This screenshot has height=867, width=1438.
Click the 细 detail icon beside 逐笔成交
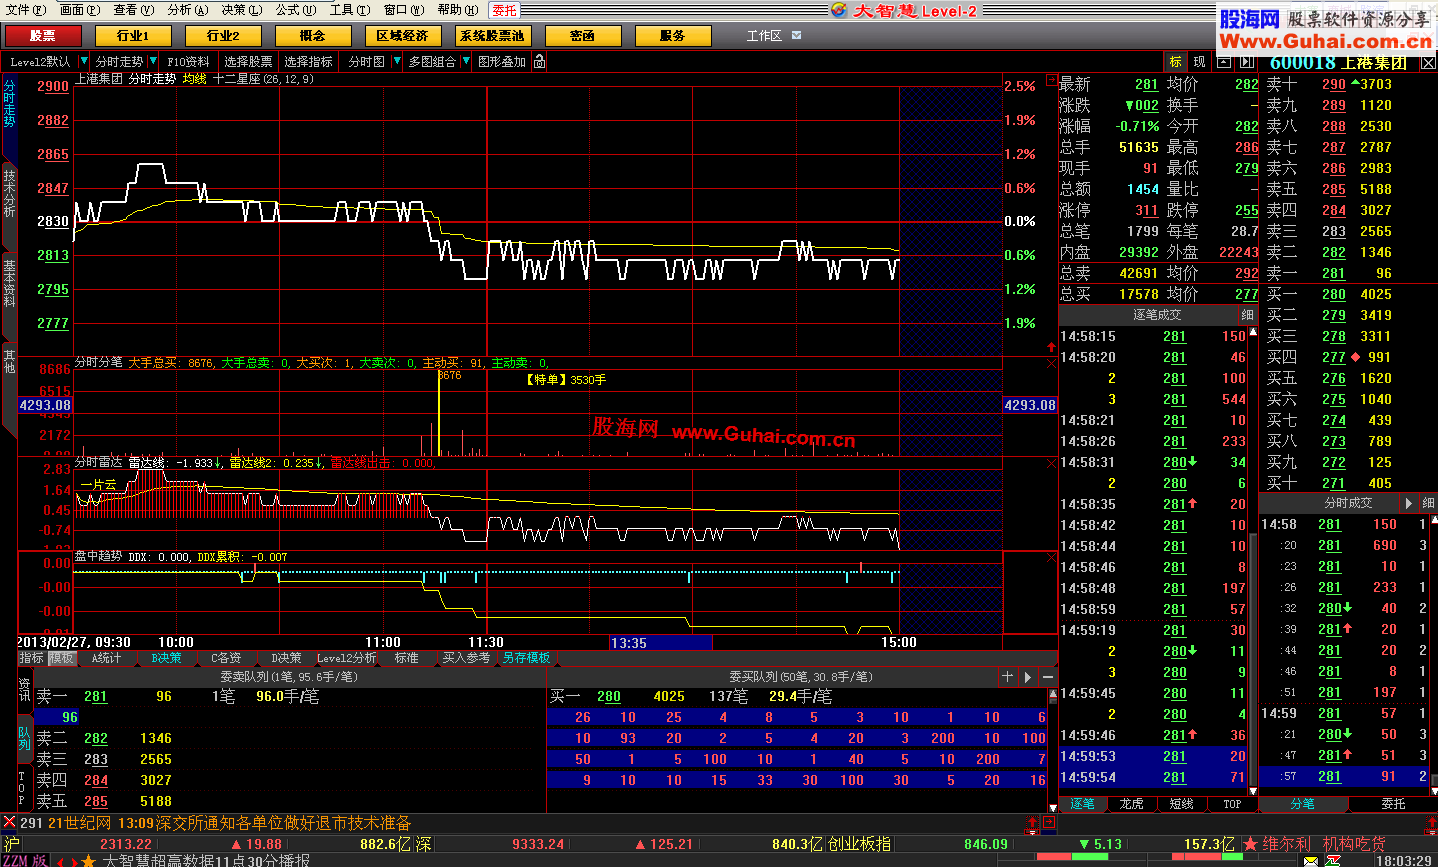[x=1247, y=314]
